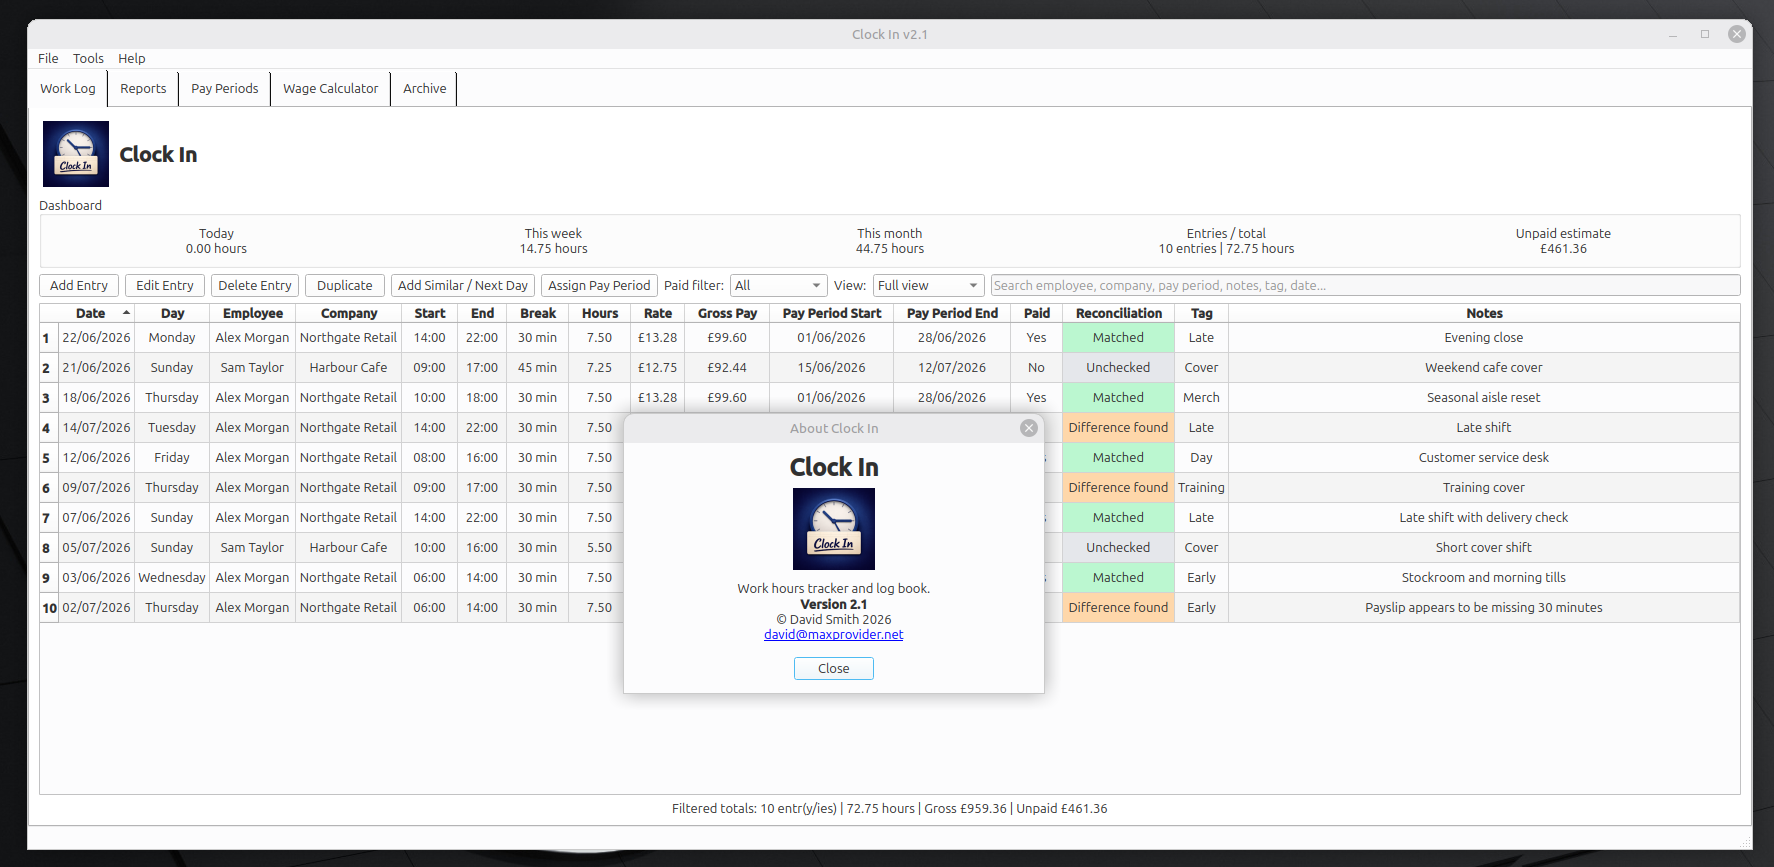
Task: Click the Assign Pay Period button
Action: tap(599, 286)
